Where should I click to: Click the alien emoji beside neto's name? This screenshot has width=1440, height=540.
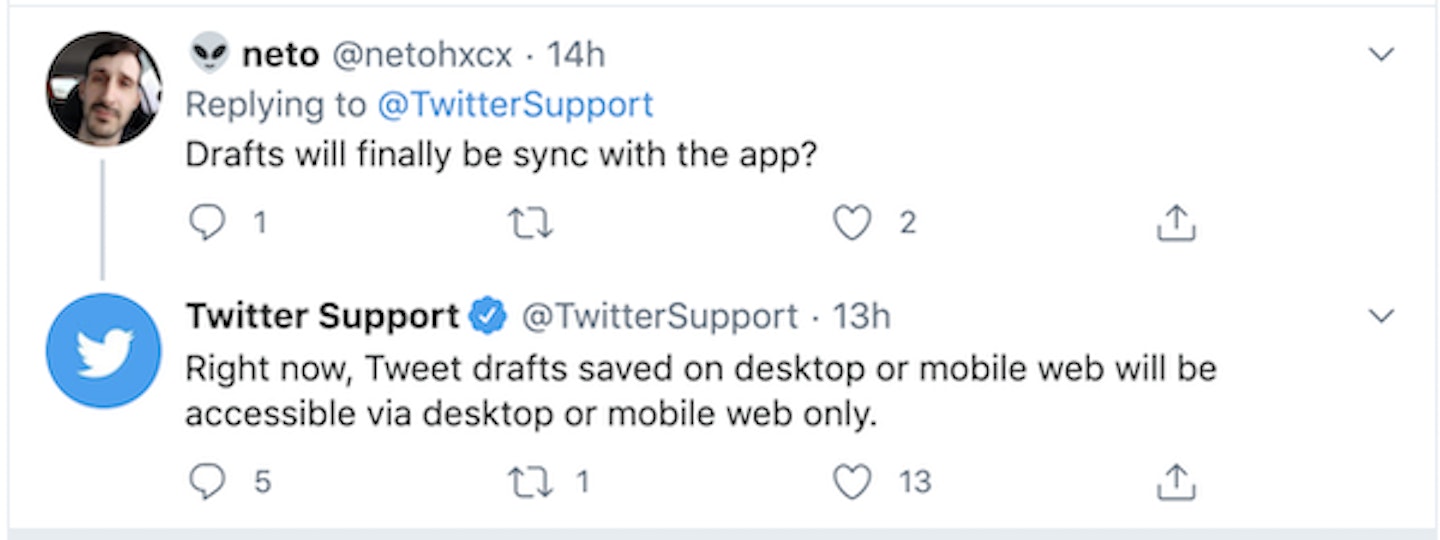click(x=209, y=54)
